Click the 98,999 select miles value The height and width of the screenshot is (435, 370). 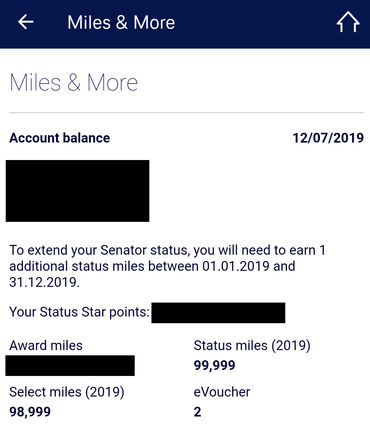point(30,412)
